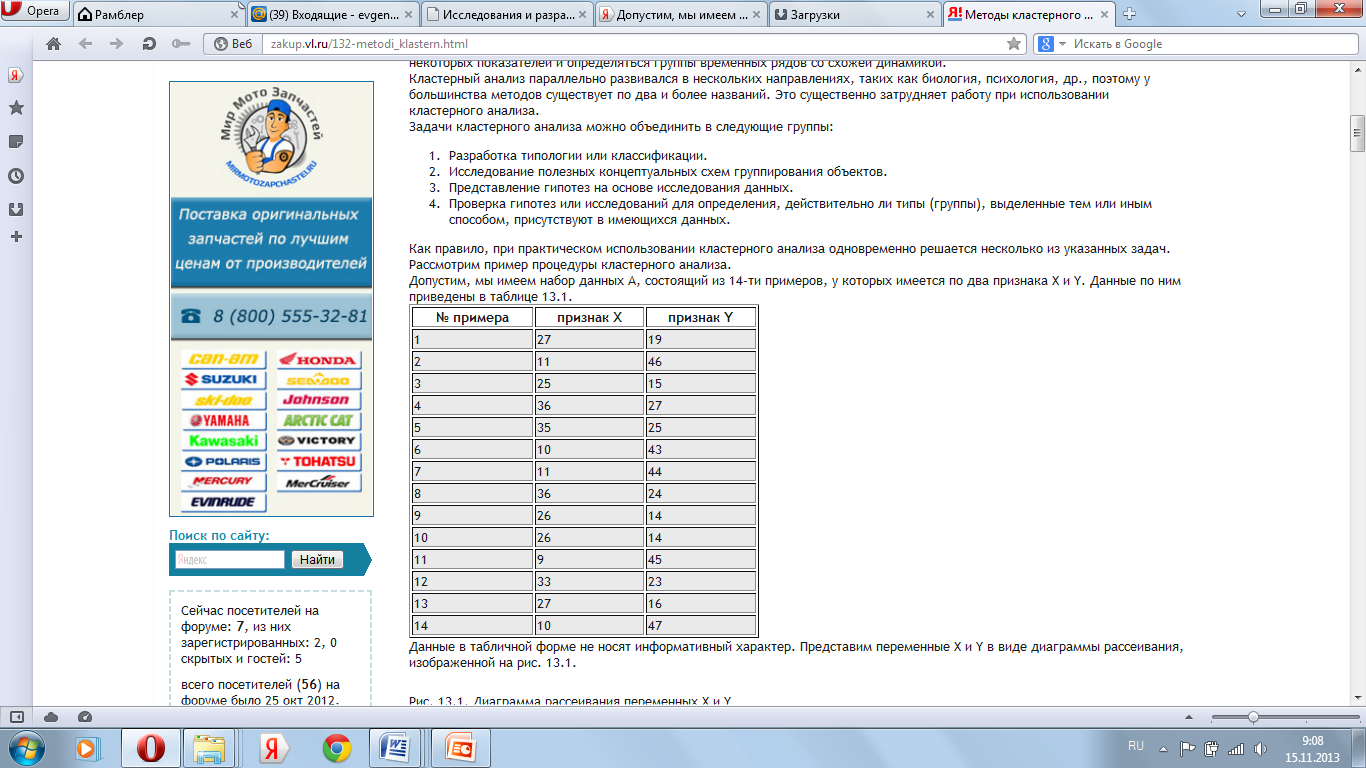
Task: Close the Загрузки tab
Action: point(929,15)
